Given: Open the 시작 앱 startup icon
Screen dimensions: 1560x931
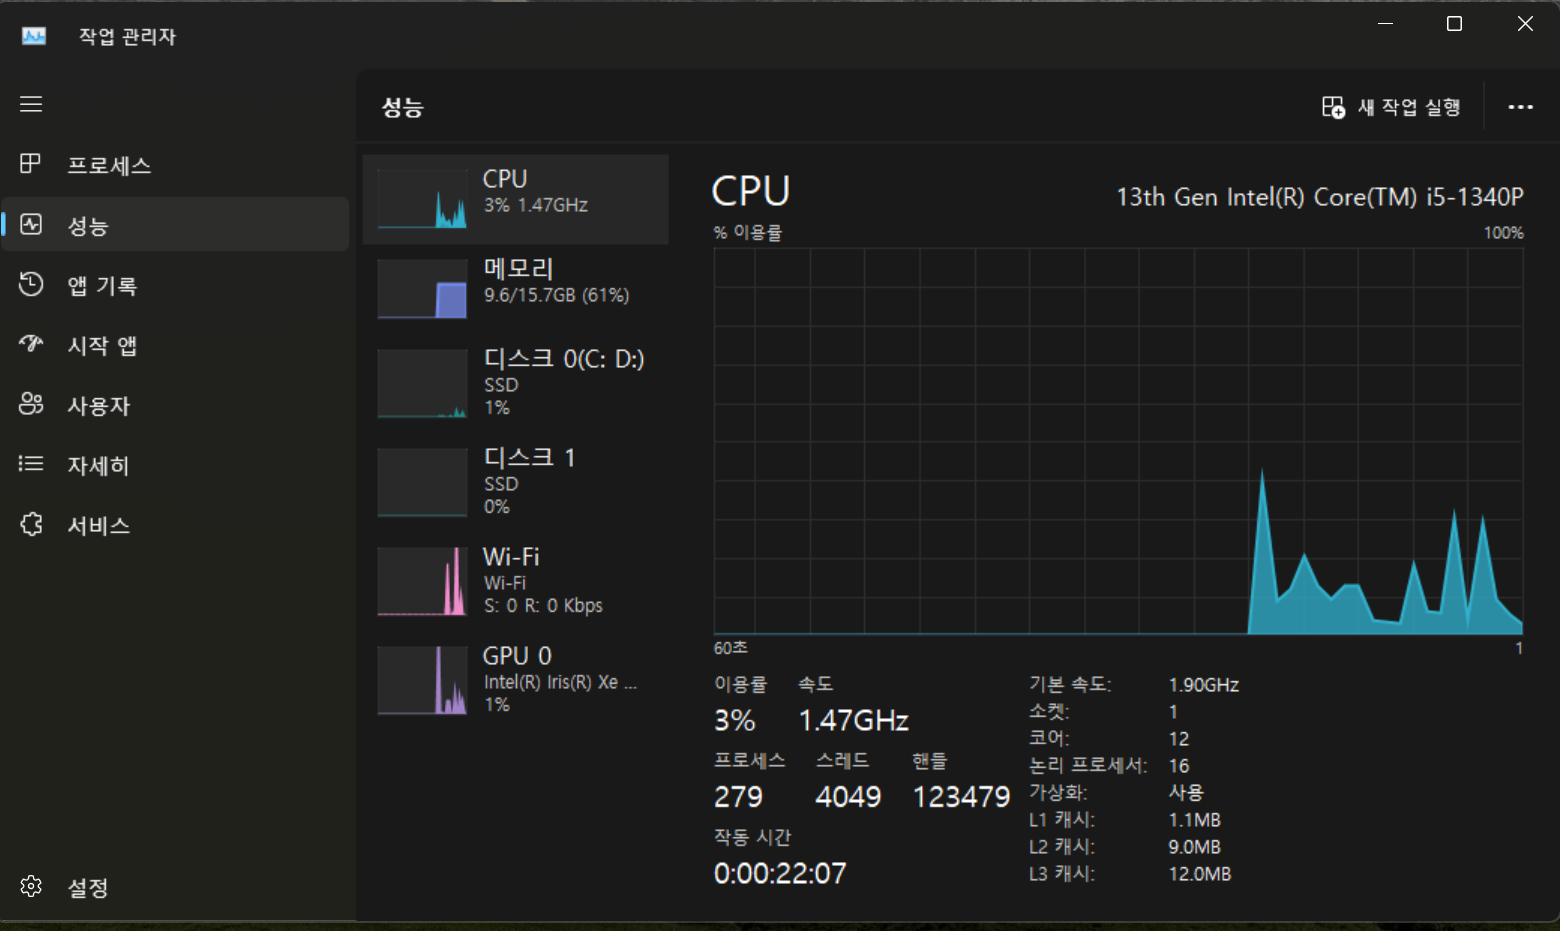Looking at the screenshot, I should (31, 344).
